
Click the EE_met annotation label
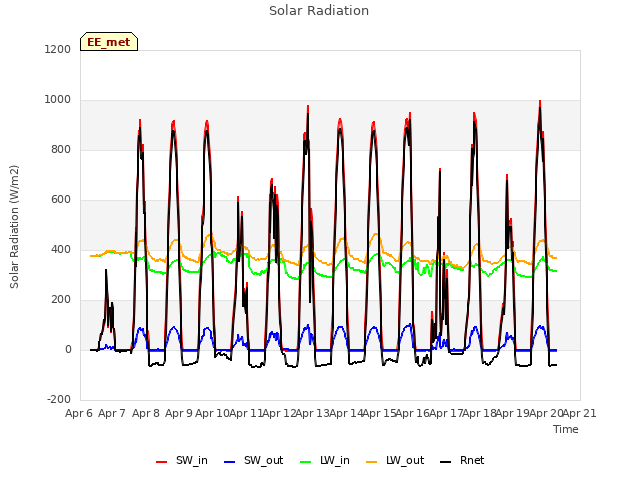point(109,42)
